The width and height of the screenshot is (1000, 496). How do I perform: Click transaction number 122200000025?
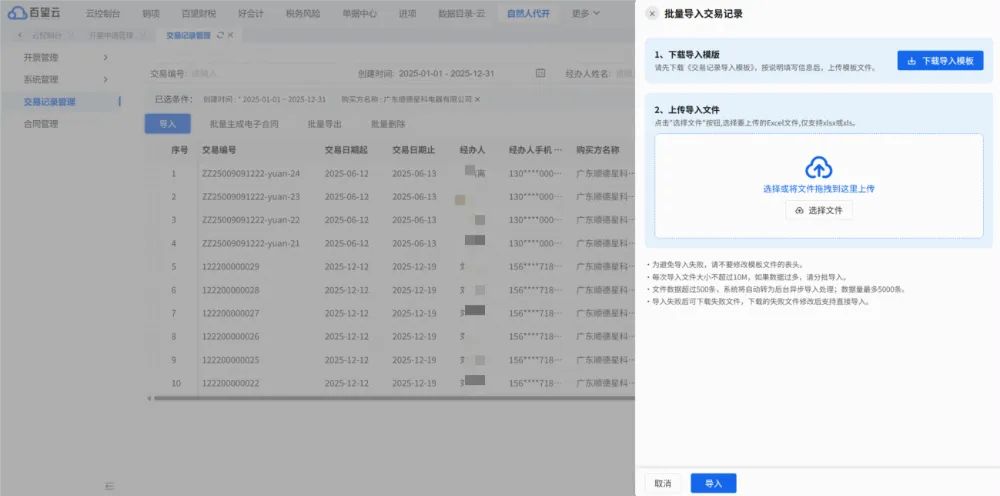point(231,360)
